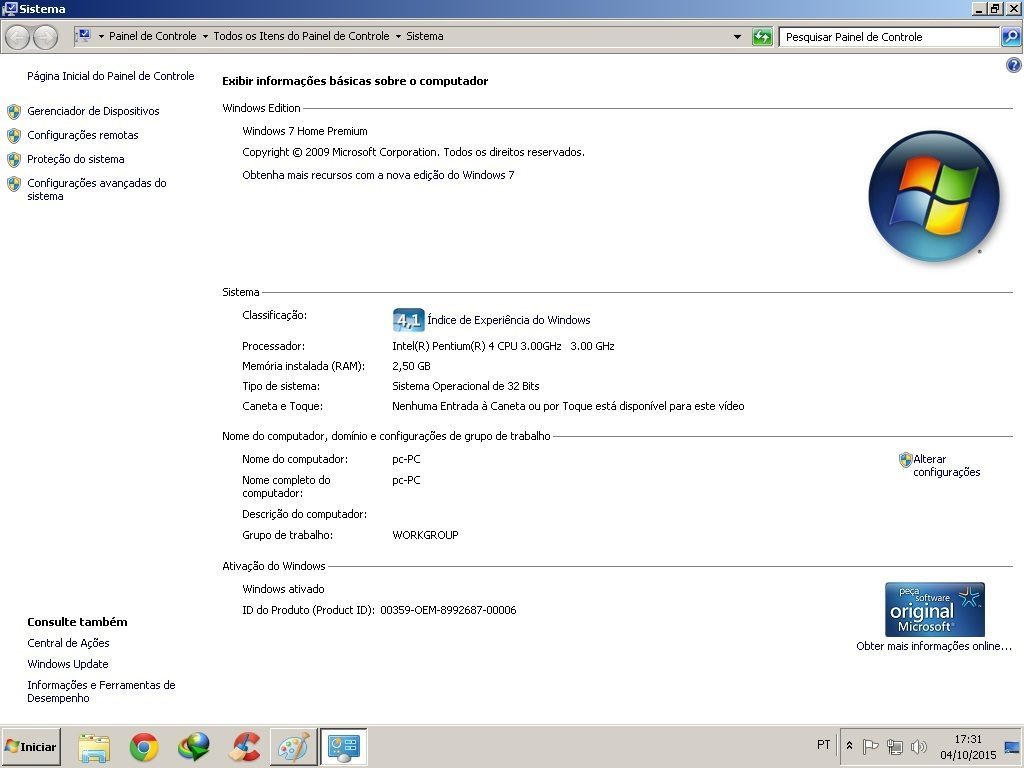The width and height of the screenshot is (1024, 768).
Task: Open Internet Download Manager taskbar icon
Action: (194, 746)
